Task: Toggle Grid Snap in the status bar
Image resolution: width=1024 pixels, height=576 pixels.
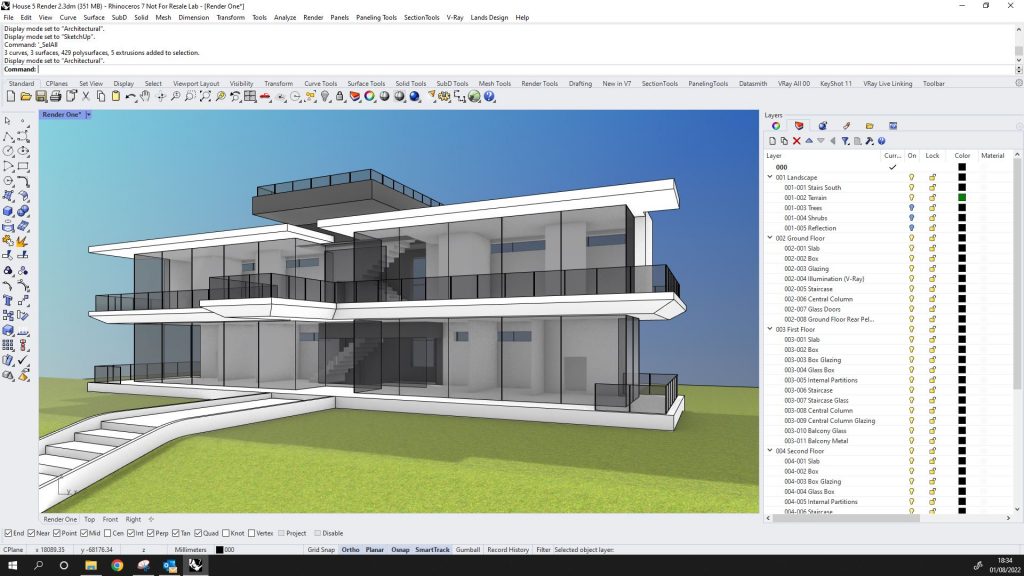Action: pyautogui.click(x=321, y=550)
